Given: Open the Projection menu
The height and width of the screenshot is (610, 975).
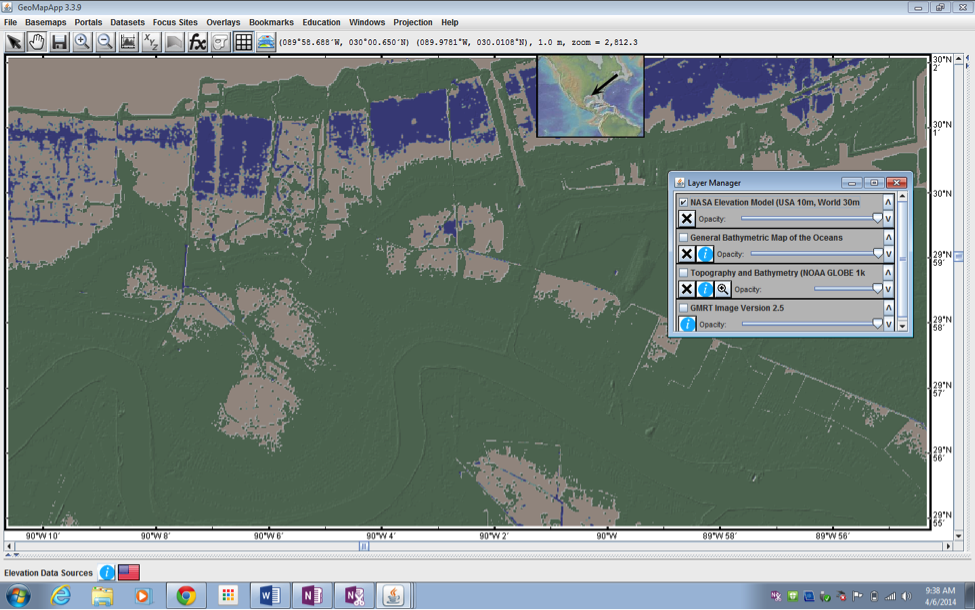Looking at the screenshot, I should [413, 21].
